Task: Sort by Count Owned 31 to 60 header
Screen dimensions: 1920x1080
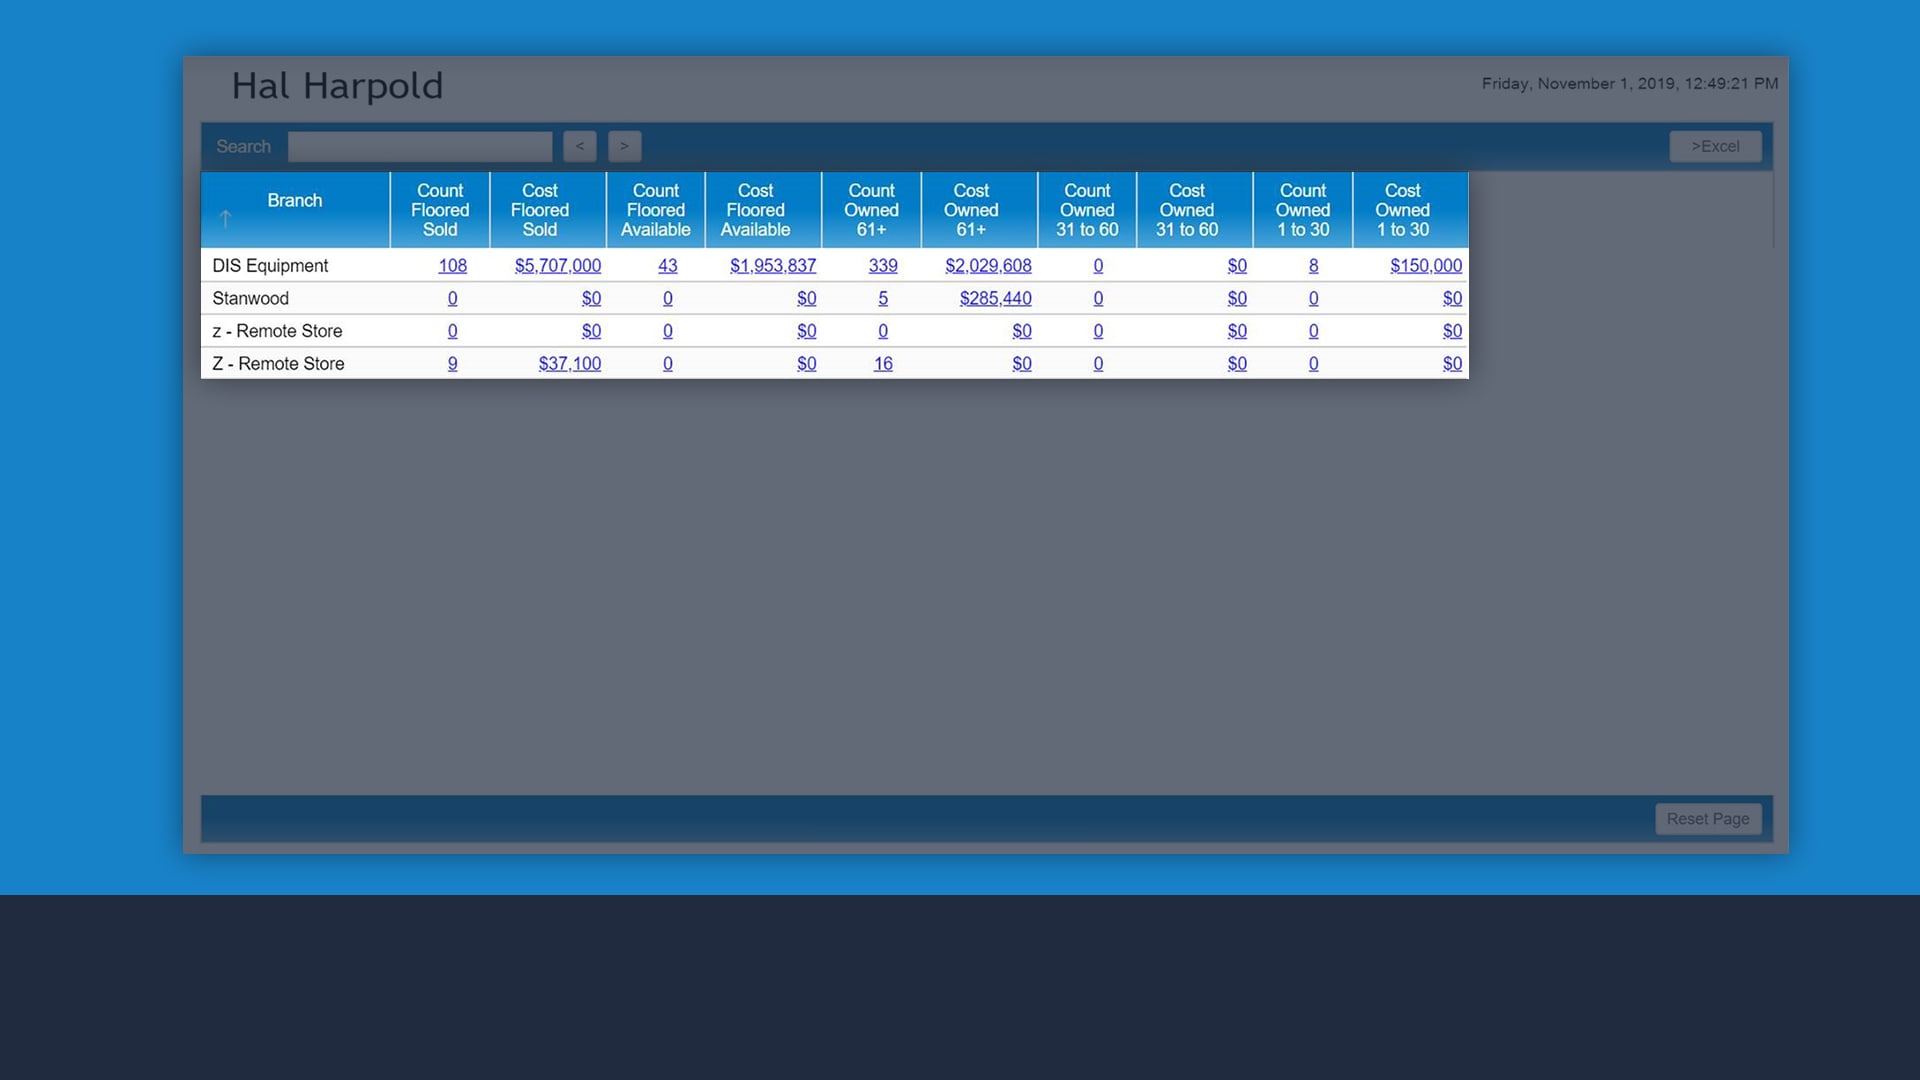Action: coord(1087,210)
